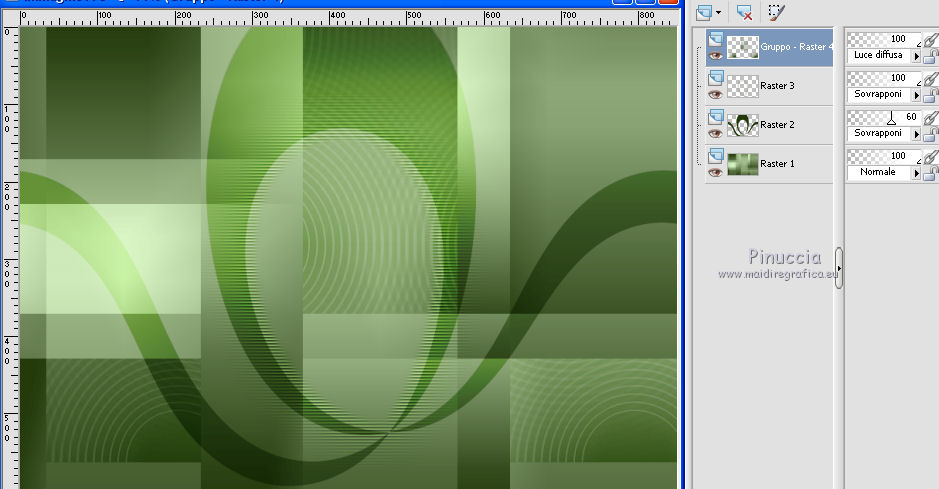Screen dimensions: 939x489
Task: Click the 60 opacity slider of Raster 2
Action: point(885,117)
